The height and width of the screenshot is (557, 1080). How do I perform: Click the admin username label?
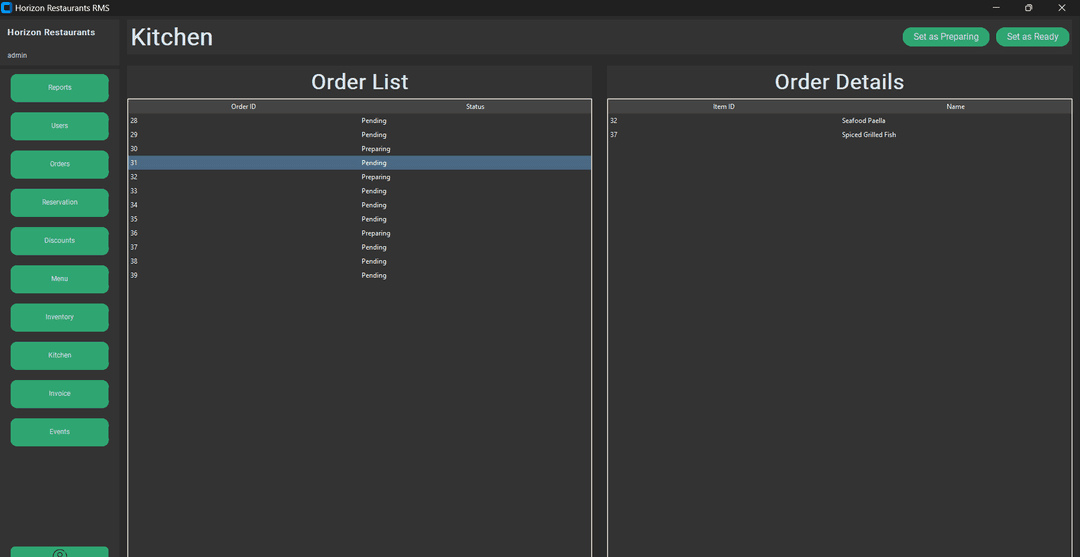[x=17, y=55]
